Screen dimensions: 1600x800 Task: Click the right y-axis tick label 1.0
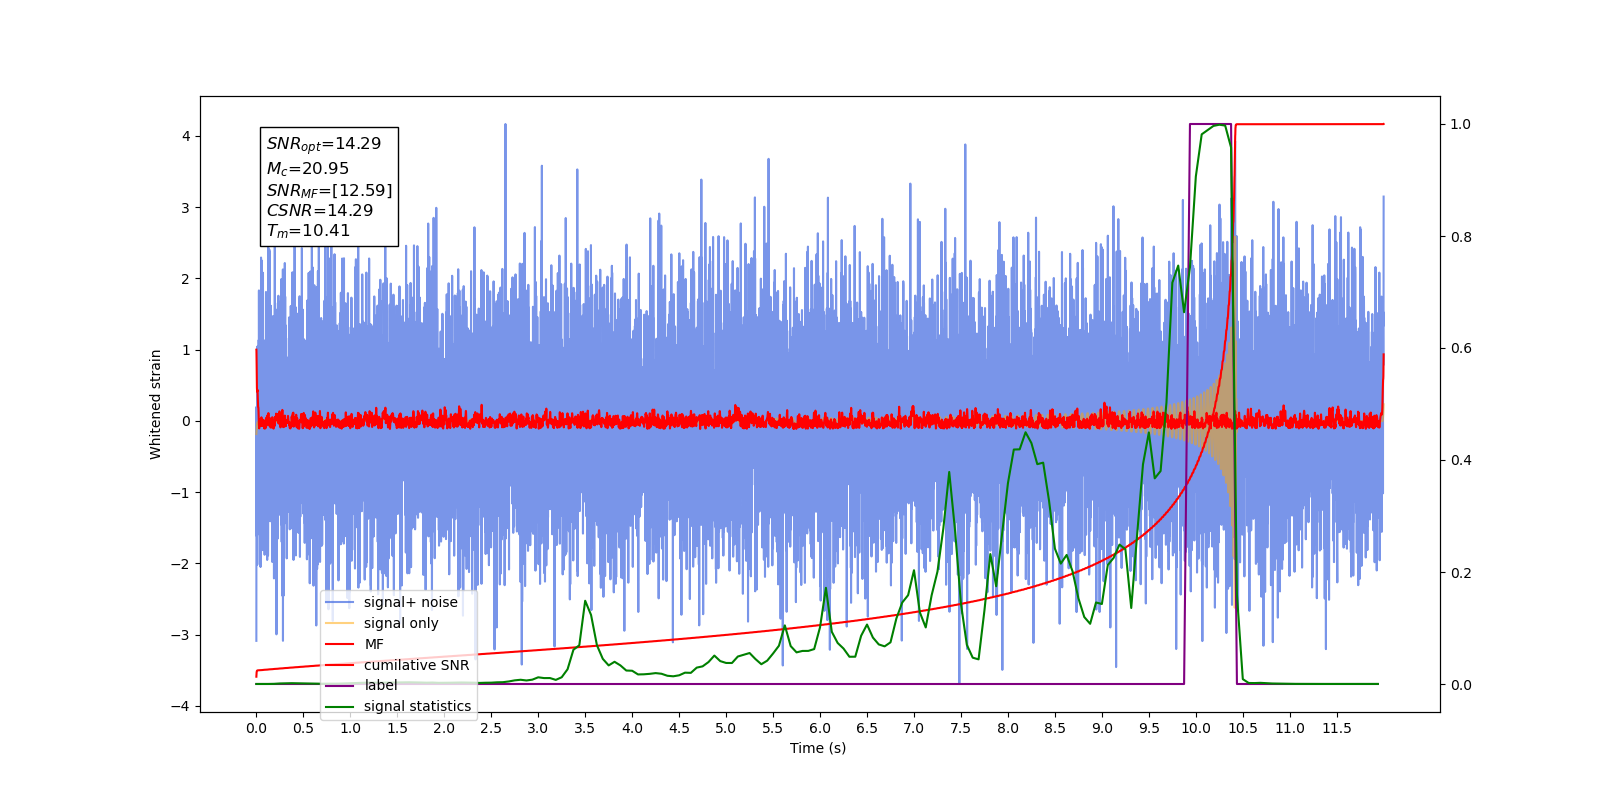pos(1461,125)
